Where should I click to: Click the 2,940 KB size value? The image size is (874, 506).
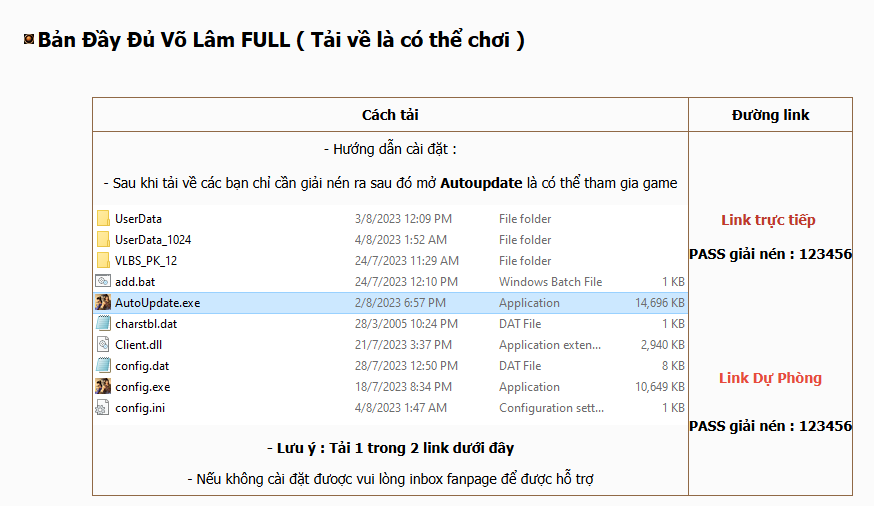point(663,345)
